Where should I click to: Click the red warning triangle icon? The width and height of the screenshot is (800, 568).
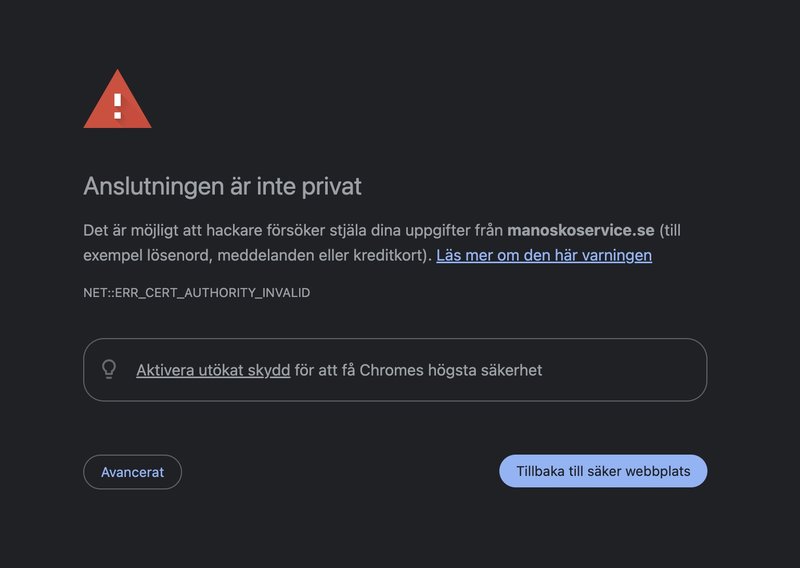[x=117, y=100]
